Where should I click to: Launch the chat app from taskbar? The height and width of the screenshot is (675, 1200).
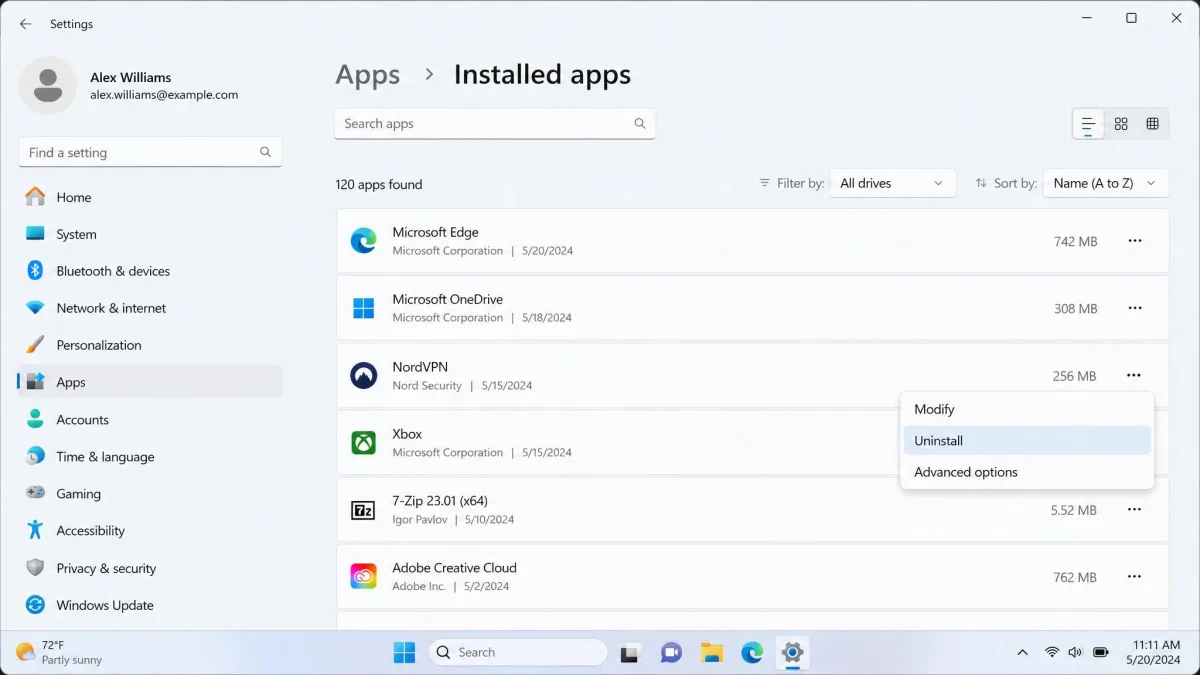670,653
